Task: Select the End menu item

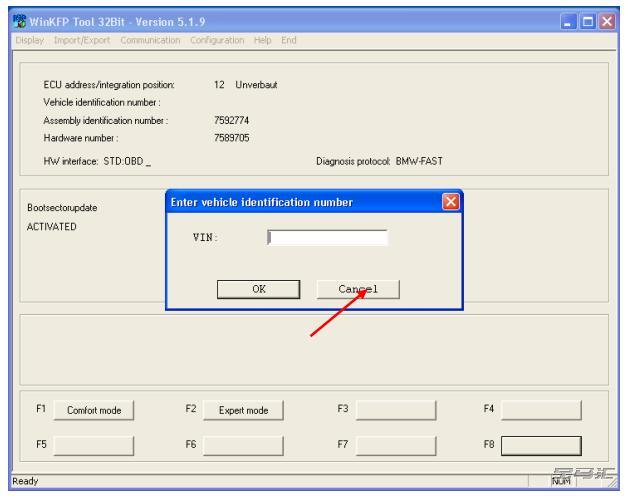Action: point(290,40)
